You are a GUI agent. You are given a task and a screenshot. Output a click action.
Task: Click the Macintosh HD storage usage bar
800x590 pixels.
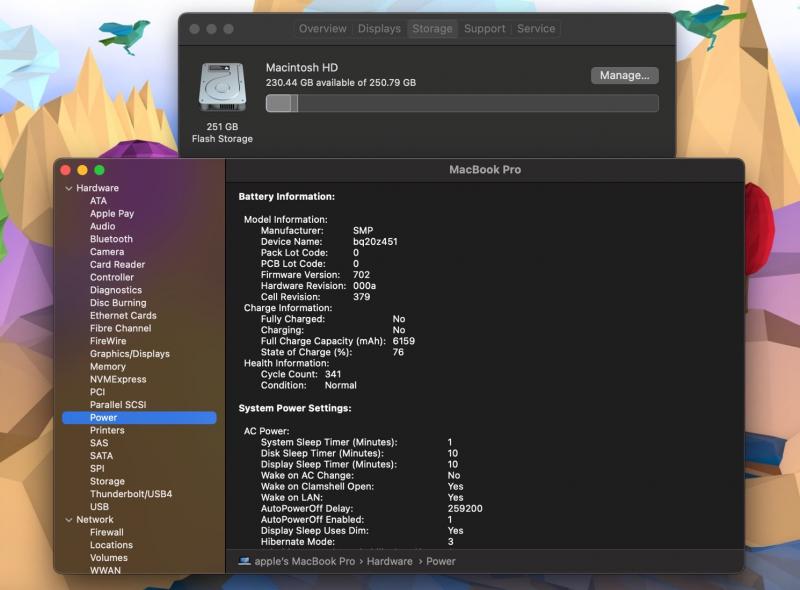click(x=462, y=103)
